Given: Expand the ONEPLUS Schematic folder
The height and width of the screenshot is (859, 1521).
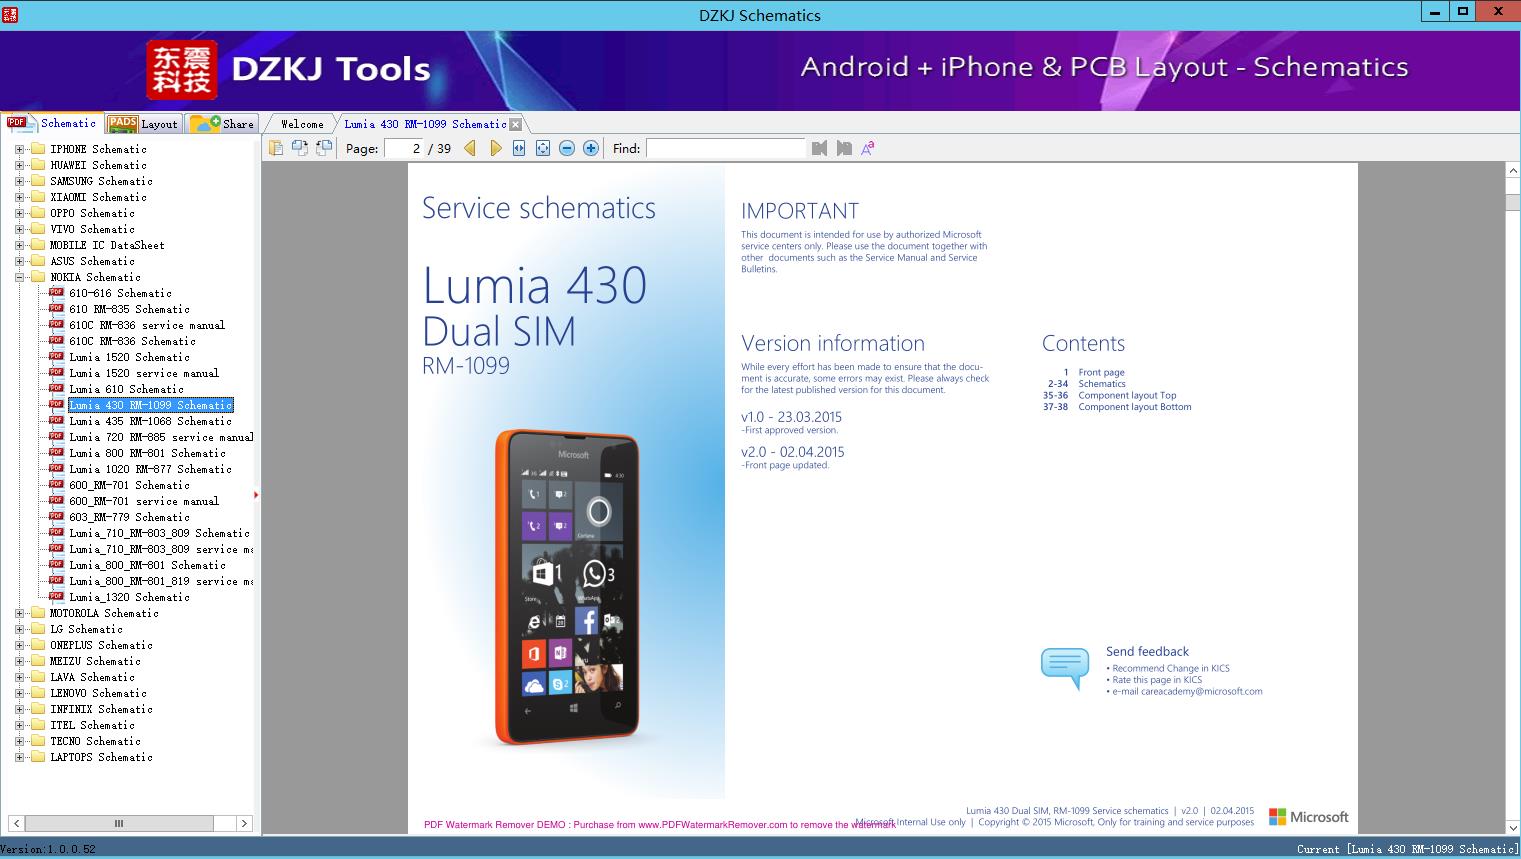Looking at the screenshot, I should pyautogui.click(x=19, y=645).
